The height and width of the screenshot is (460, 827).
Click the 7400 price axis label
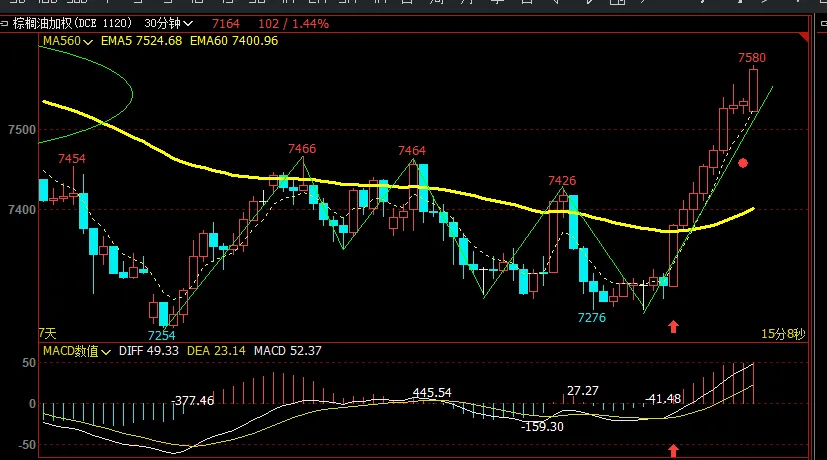[22, 210]
